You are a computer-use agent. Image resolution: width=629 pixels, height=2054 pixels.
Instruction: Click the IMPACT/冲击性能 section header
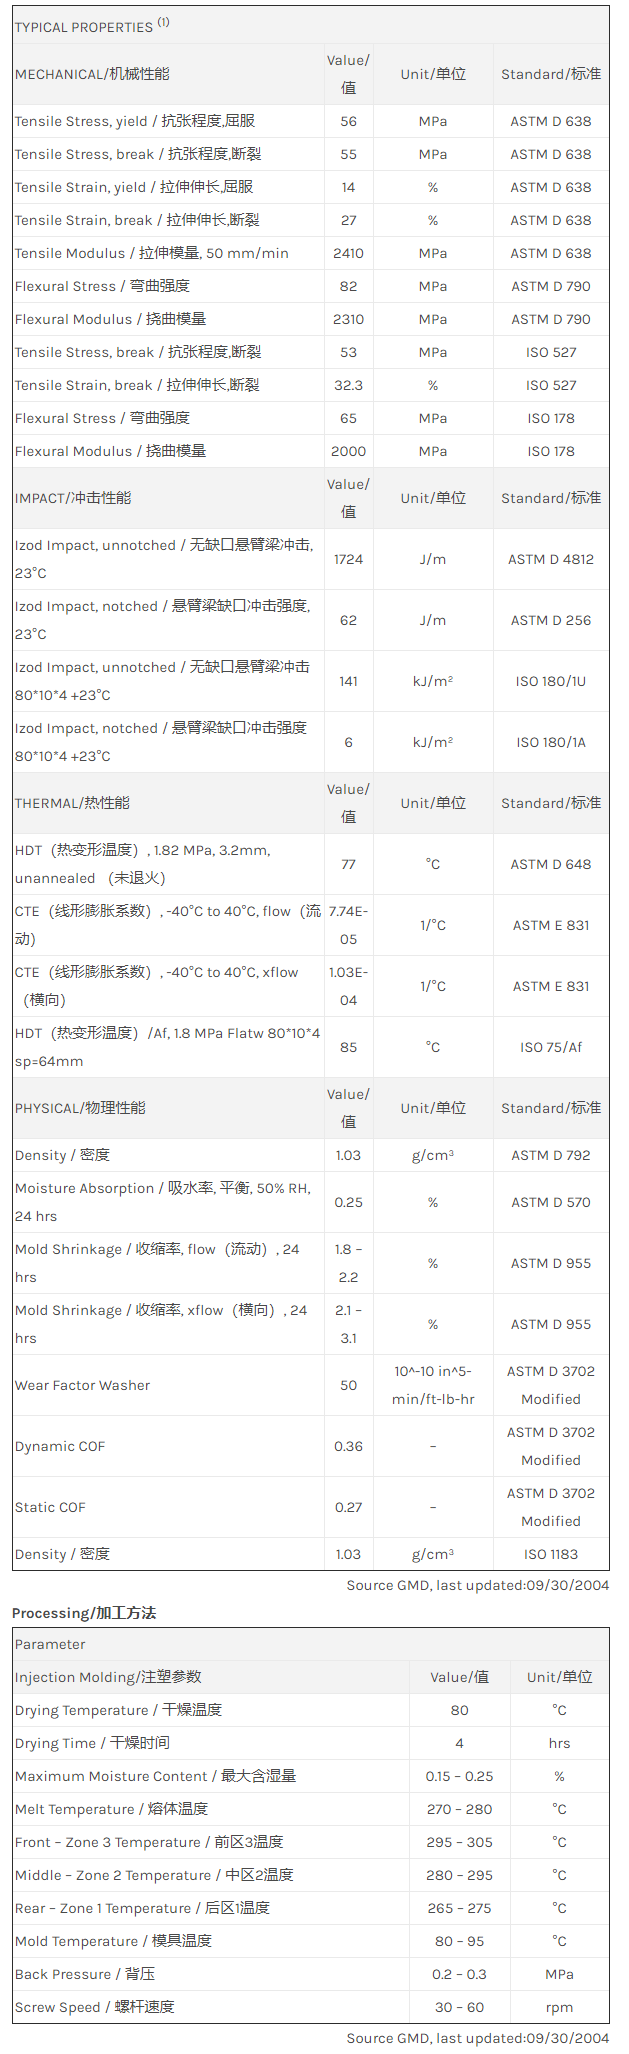coord(73,498)
